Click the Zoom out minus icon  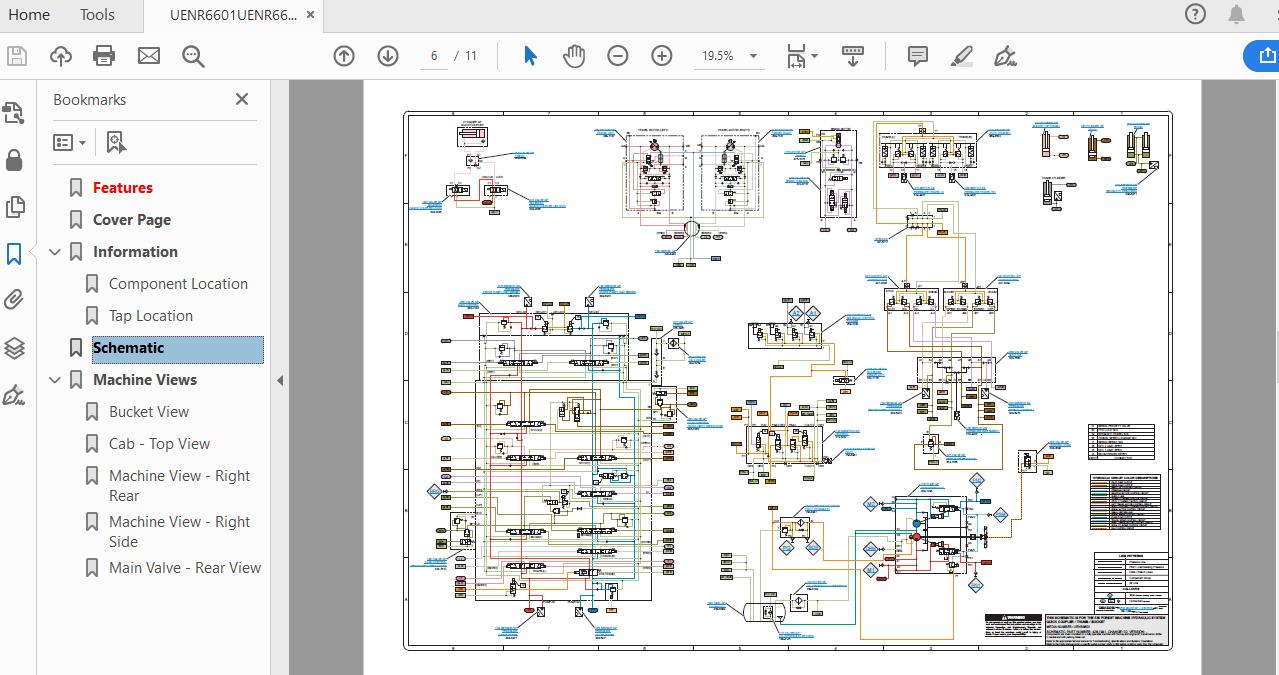pyautogui.click(x=618, y=56)
